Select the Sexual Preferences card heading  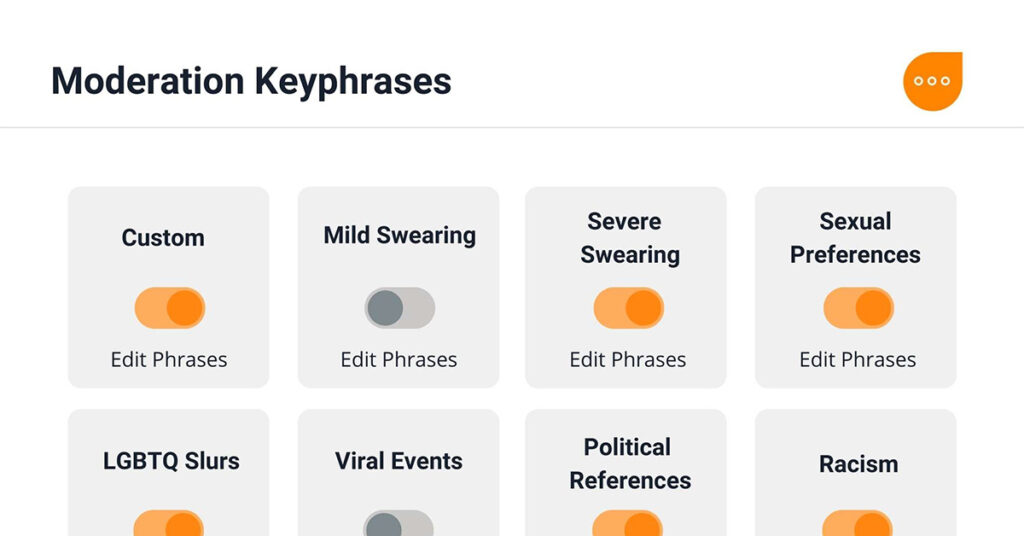855,238
